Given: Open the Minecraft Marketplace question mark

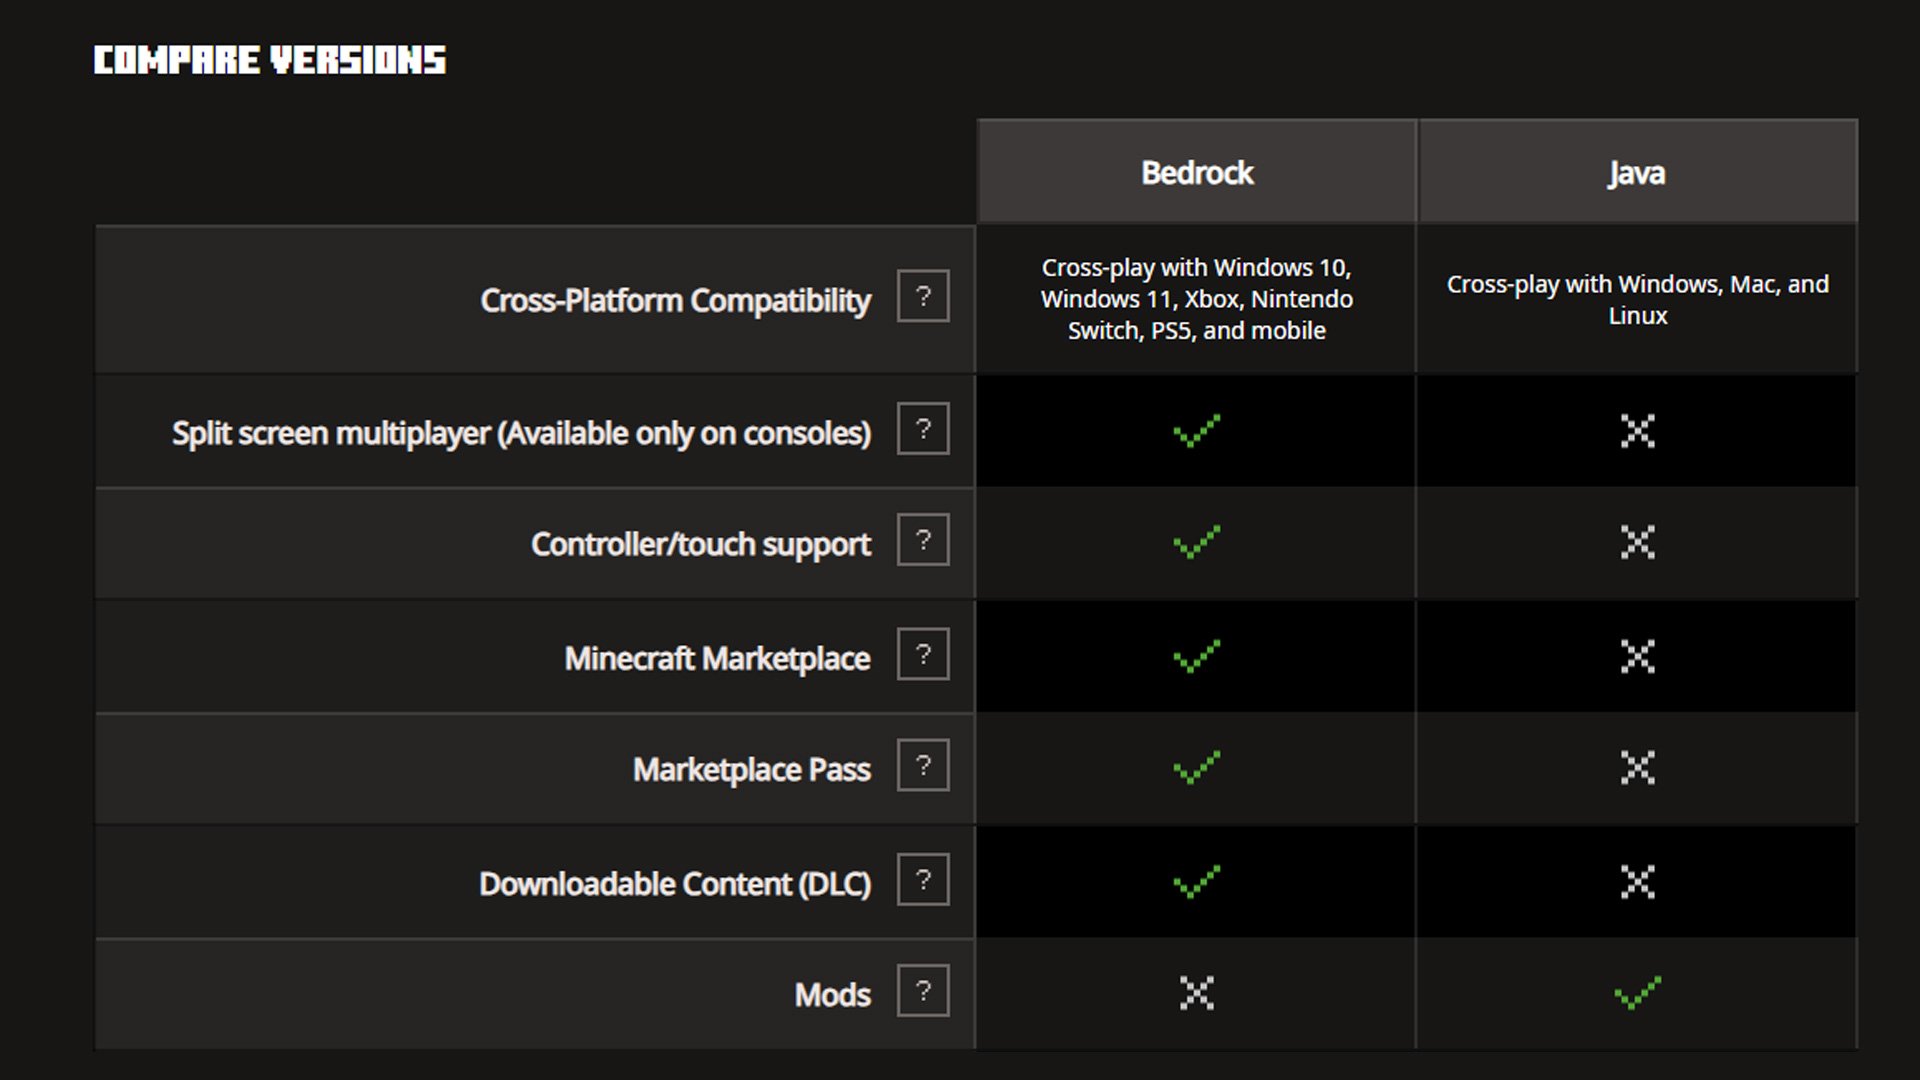Looking at the screenshot, I should pos(923,654).
